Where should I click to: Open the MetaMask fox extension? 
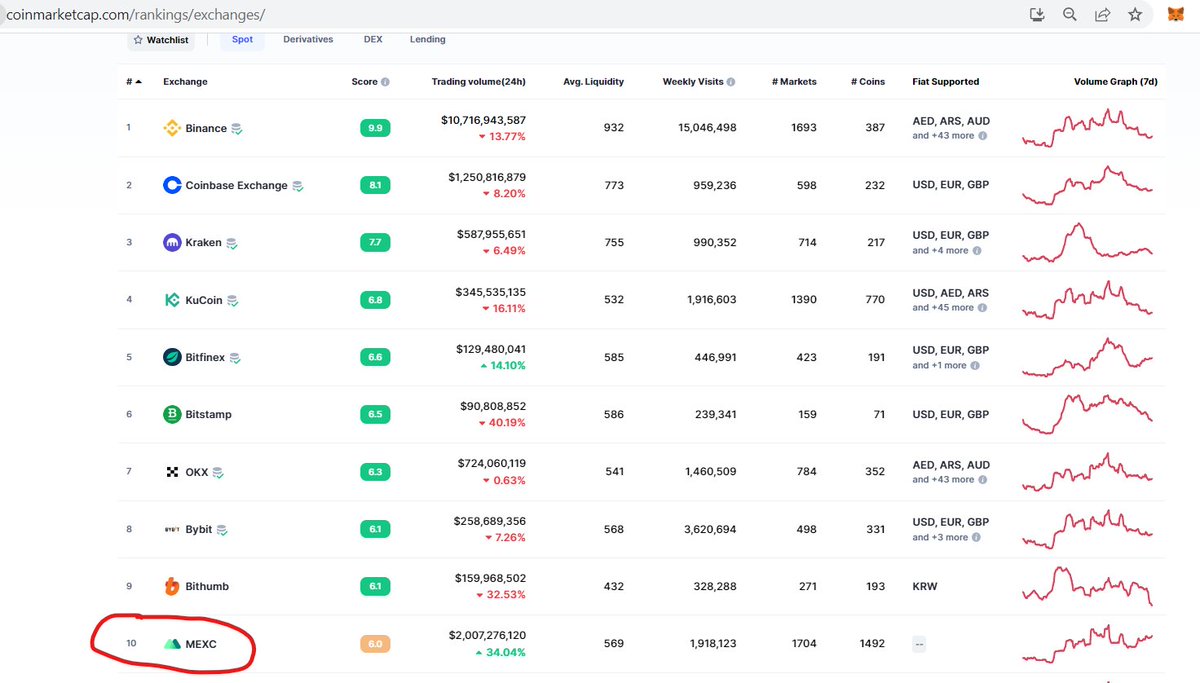[x=1176, y=14]
